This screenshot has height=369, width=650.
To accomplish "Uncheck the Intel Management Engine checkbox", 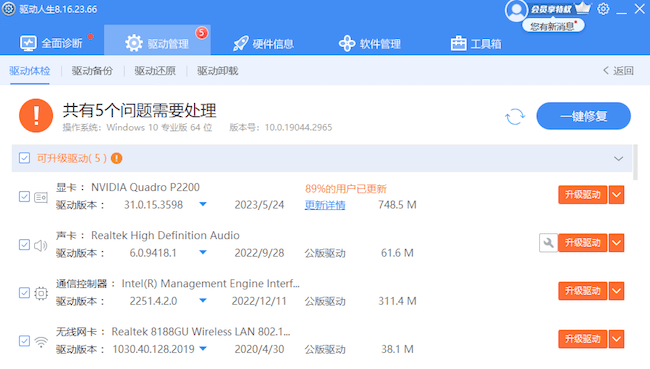I will 24,293.
